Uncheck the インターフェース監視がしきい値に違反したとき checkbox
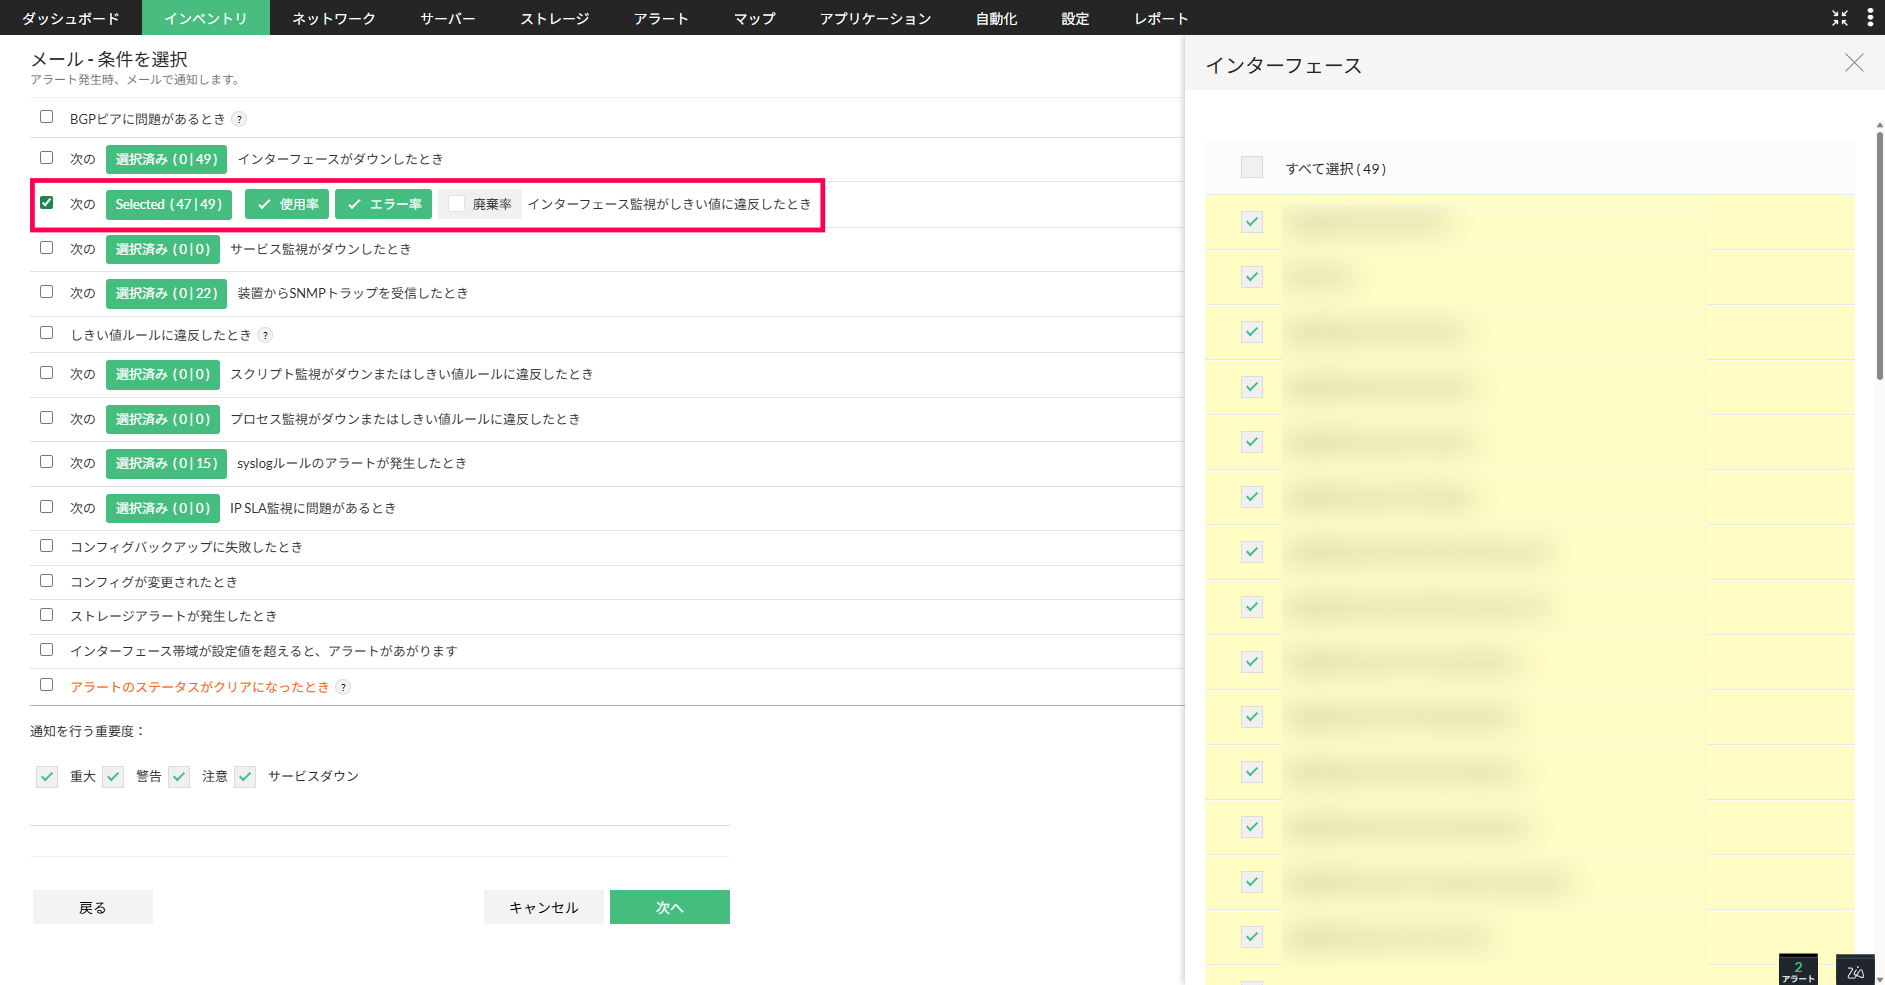 46,203
